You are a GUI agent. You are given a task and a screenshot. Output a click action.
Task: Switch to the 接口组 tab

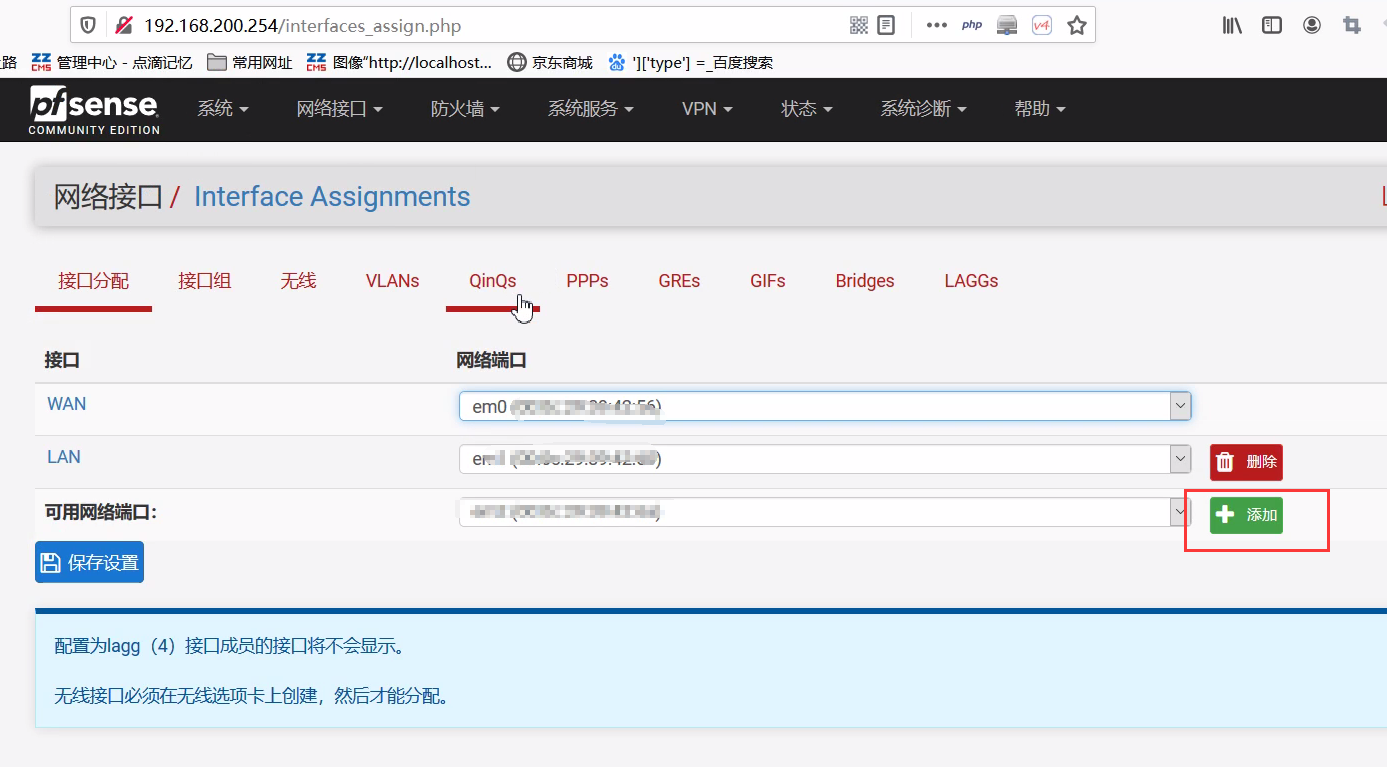coord(205,281)
